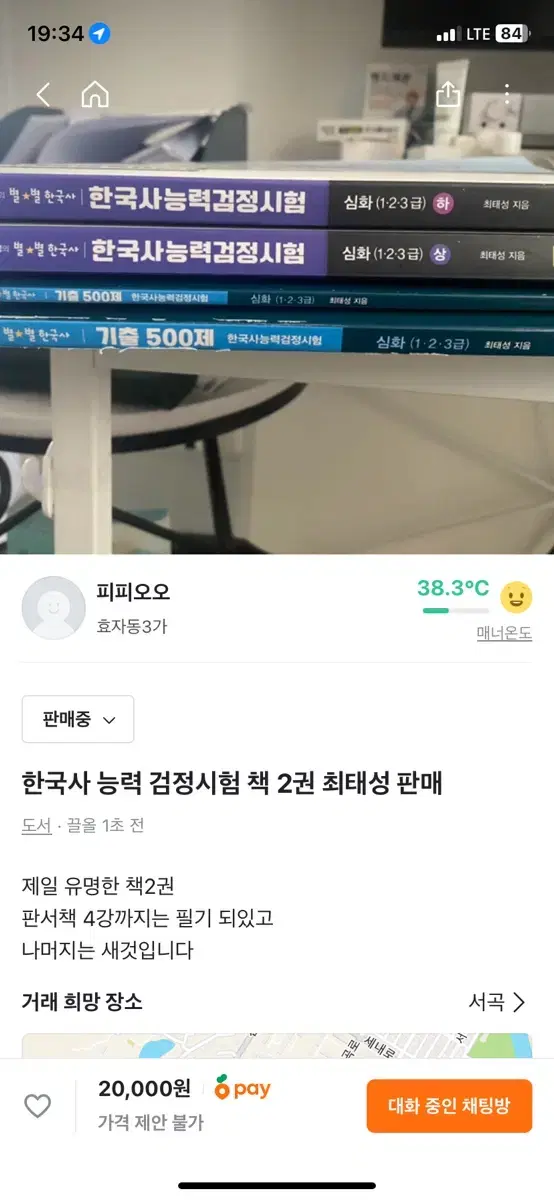Open the trade location map preview
This screenshot has width=554, height=1200.
pos(277,1045)
